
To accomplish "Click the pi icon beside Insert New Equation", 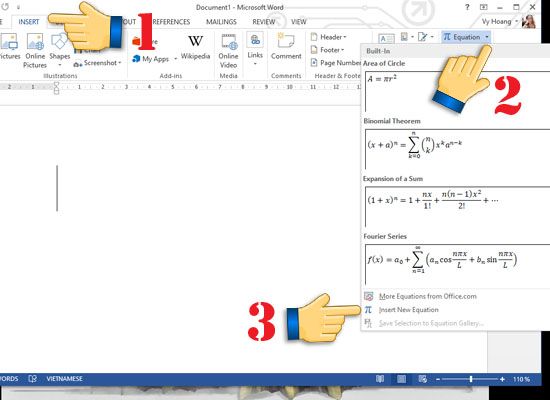I will (x=368, y=310).
